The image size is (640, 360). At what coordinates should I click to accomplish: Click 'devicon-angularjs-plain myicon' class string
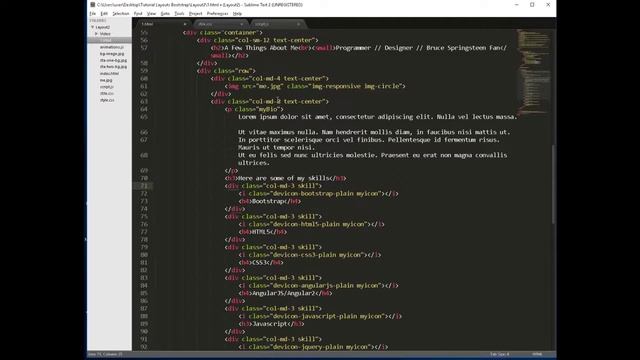click(x=327, y=285)
